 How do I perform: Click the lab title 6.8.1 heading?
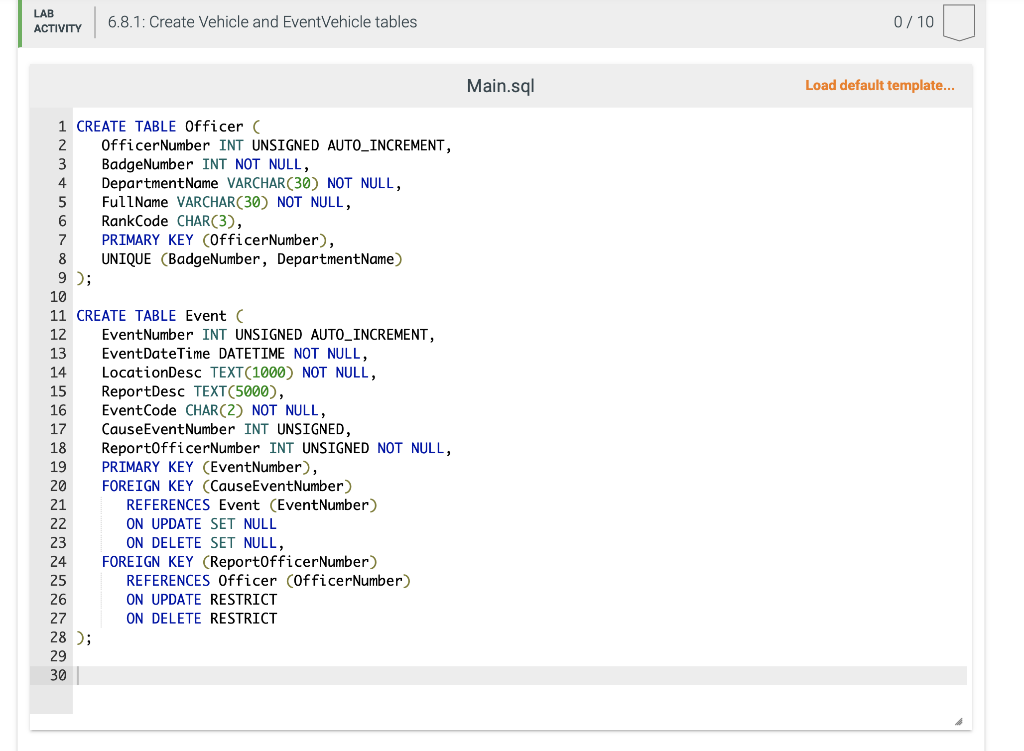pyautogui.click(x=262, y=22)
